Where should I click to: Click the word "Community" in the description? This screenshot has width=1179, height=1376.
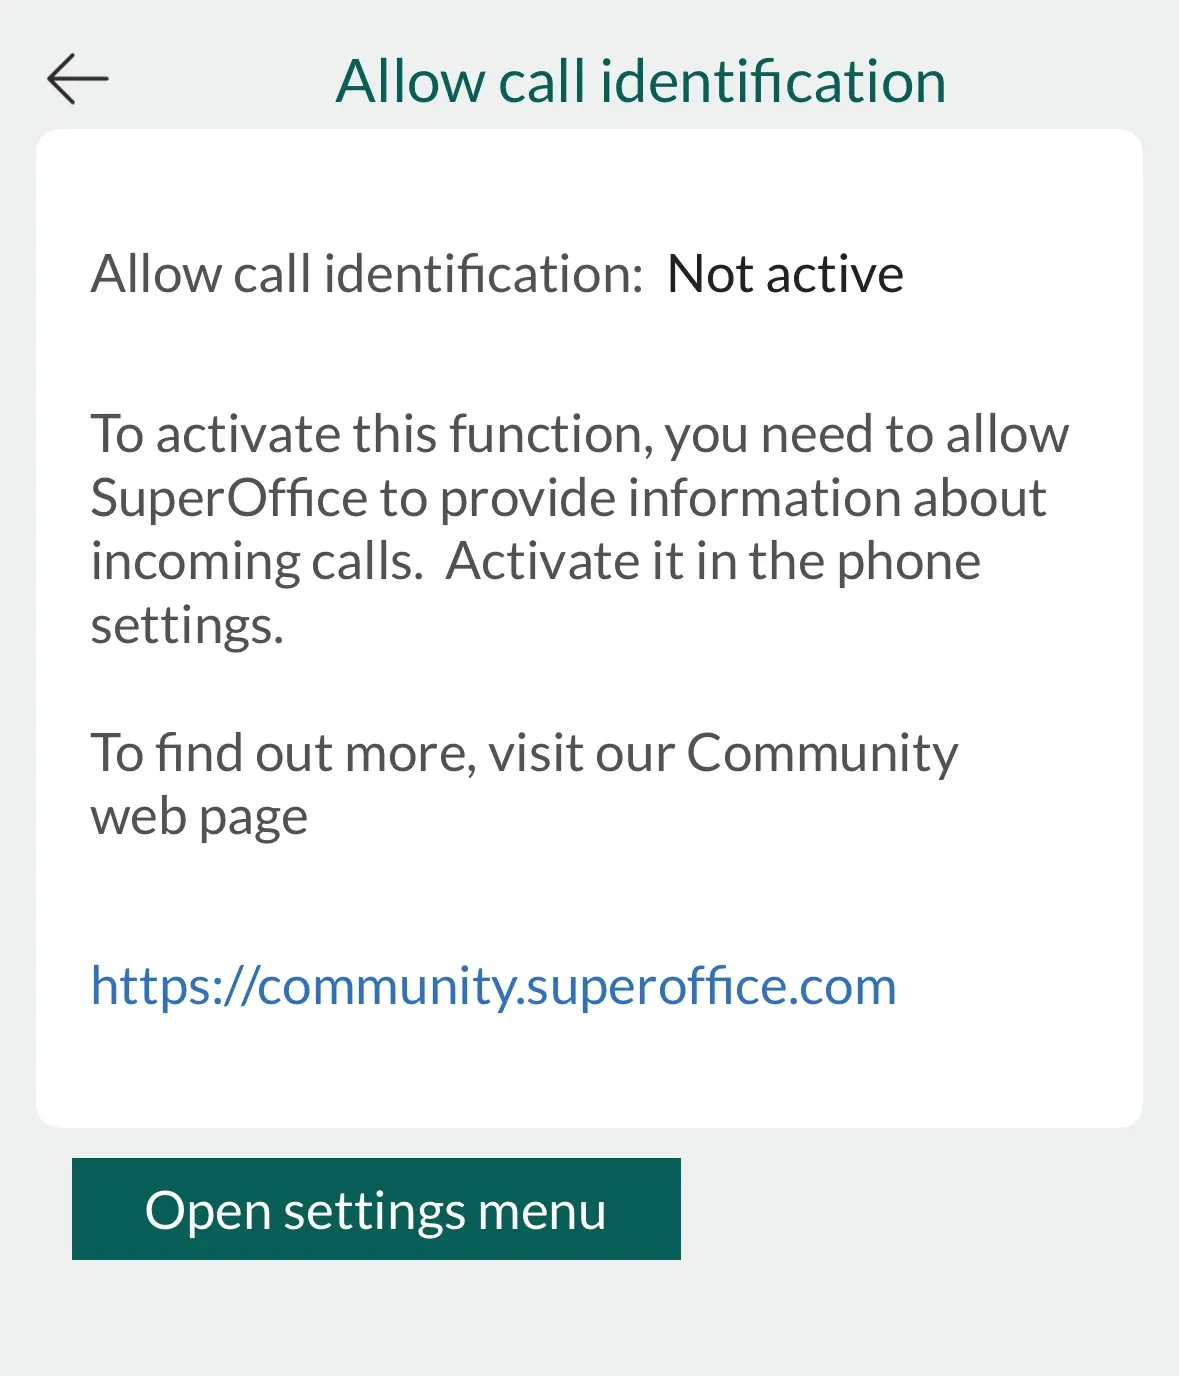coord(822,753)
